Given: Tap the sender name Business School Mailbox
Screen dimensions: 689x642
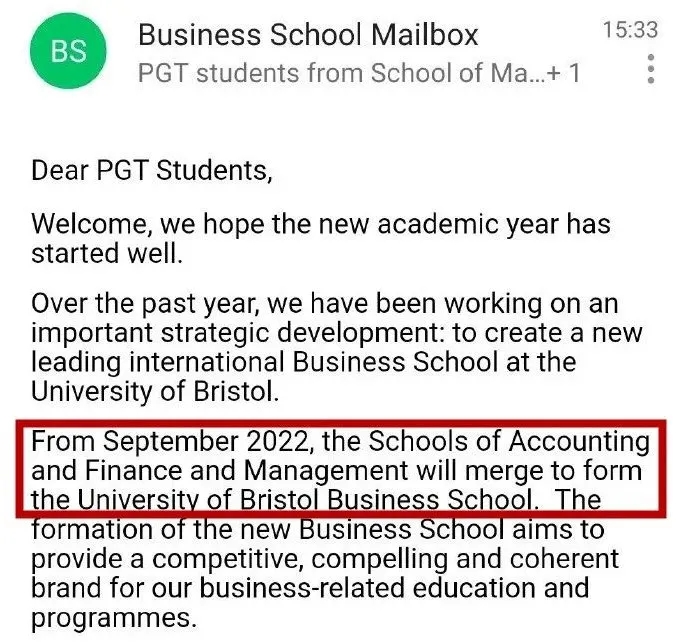Looking at the screenshot, I should tap(308, 35).
